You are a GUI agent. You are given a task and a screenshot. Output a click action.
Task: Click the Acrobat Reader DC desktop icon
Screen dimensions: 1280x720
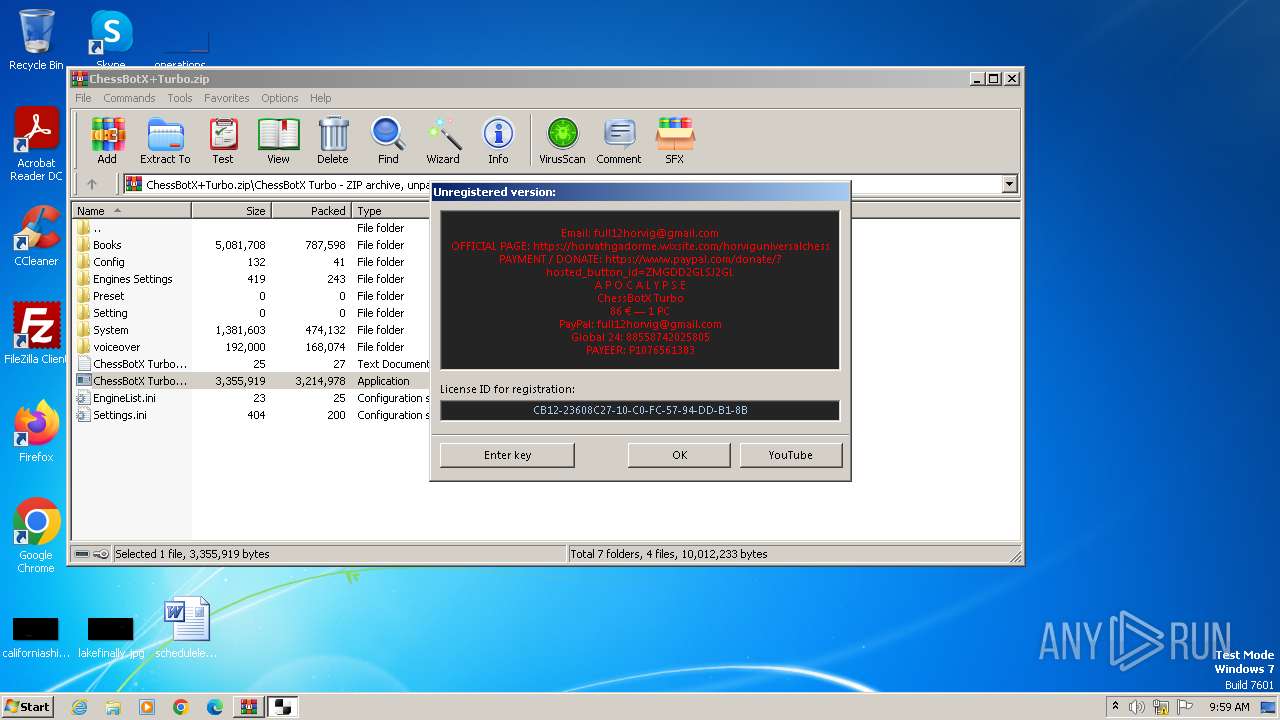point(36,145)
